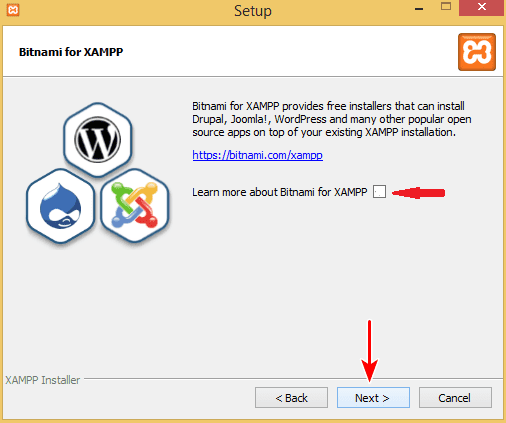Close the Setup window
Screen dimensions: 506x423
[x=481, y=8]
